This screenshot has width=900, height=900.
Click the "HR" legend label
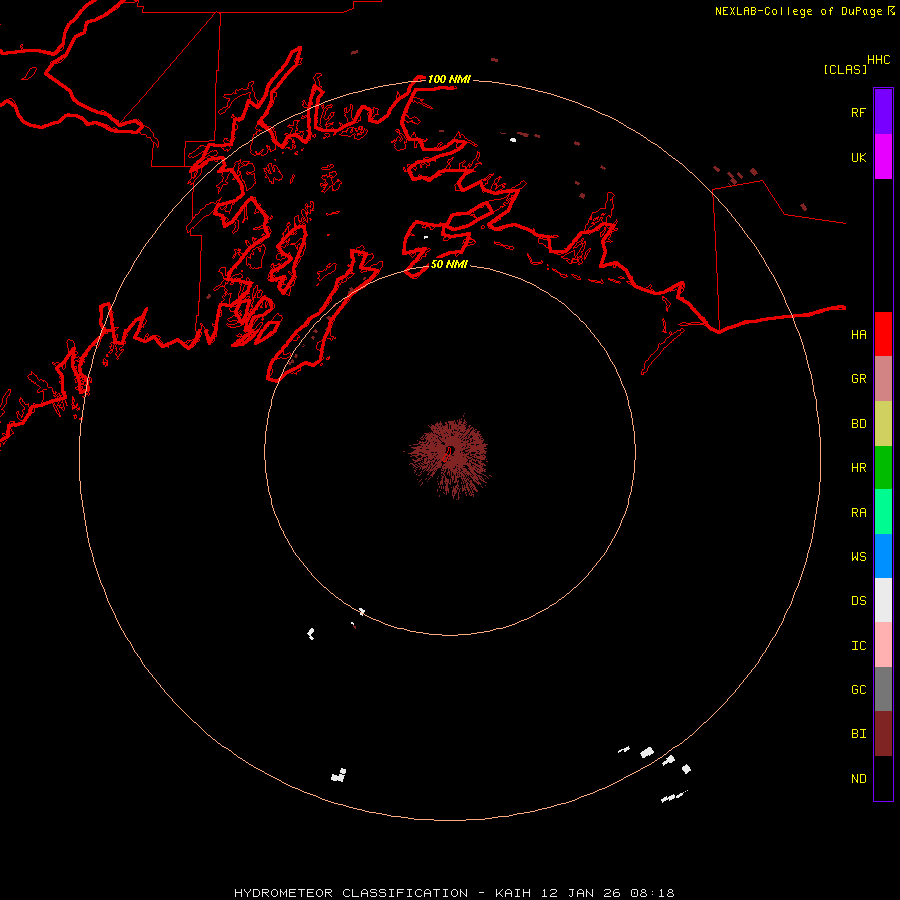(858, 468)
